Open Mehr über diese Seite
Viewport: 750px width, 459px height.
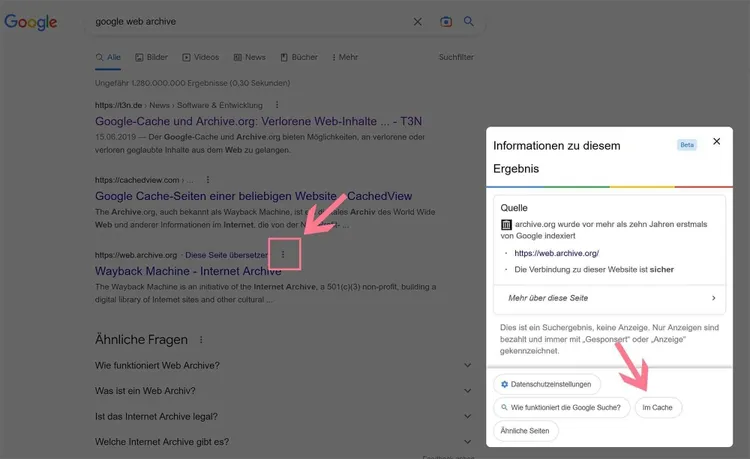[609, 298]
